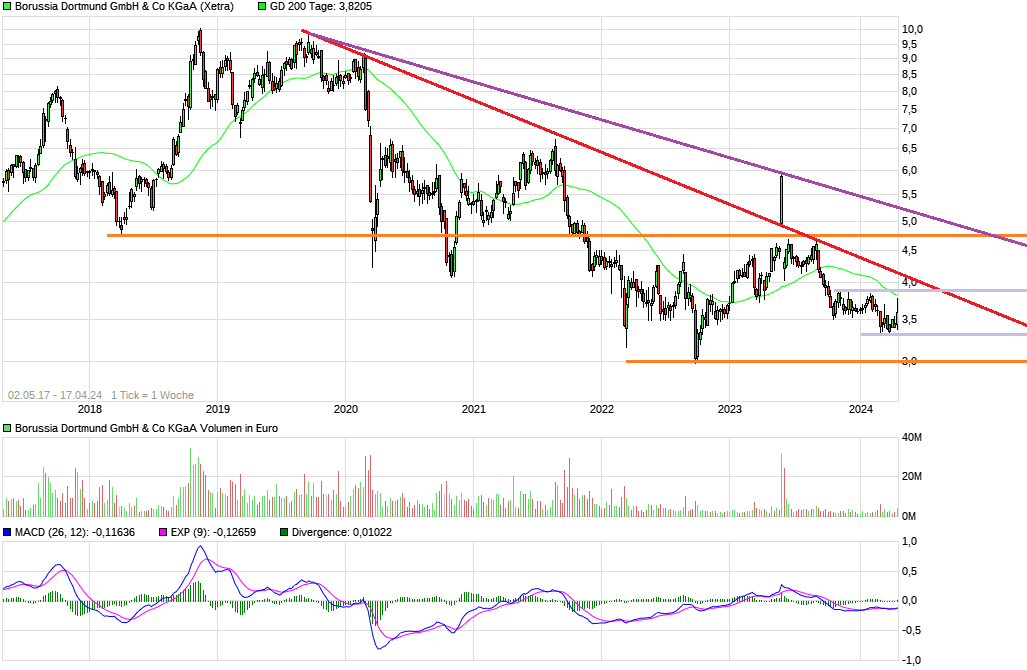Click the 8,0 price axis label
This screenshot has width=1027, height=670.
tap(910, 92)
